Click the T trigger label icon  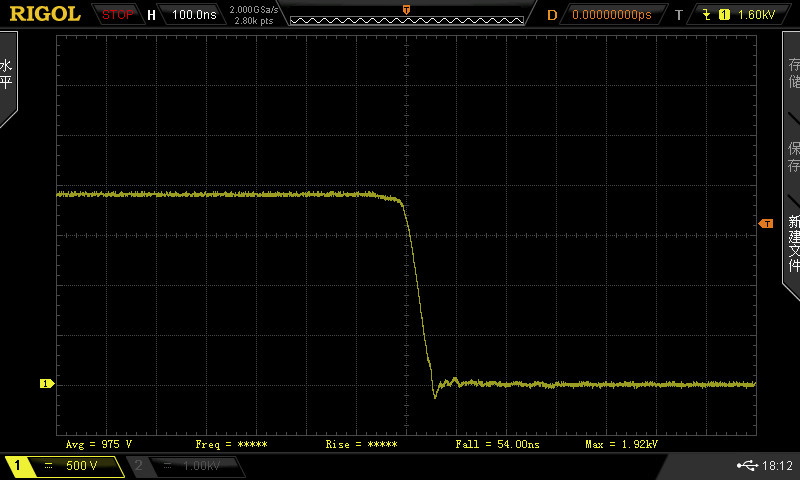[678, 15]
